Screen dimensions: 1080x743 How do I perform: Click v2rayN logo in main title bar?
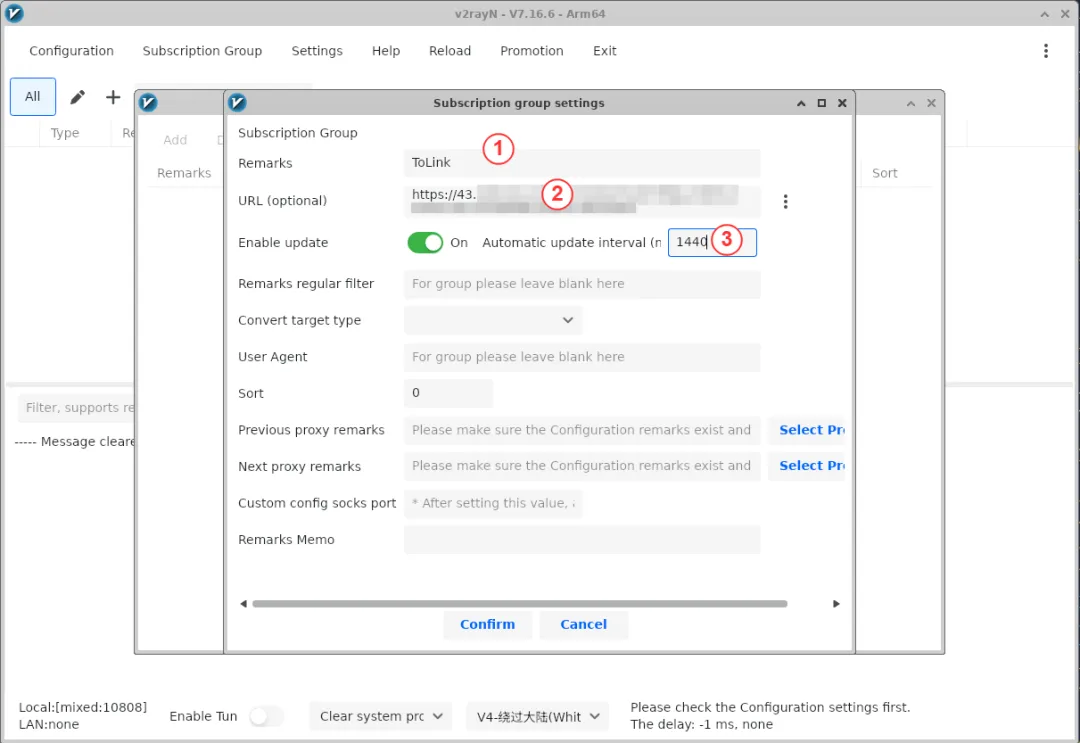pos(14,13)
